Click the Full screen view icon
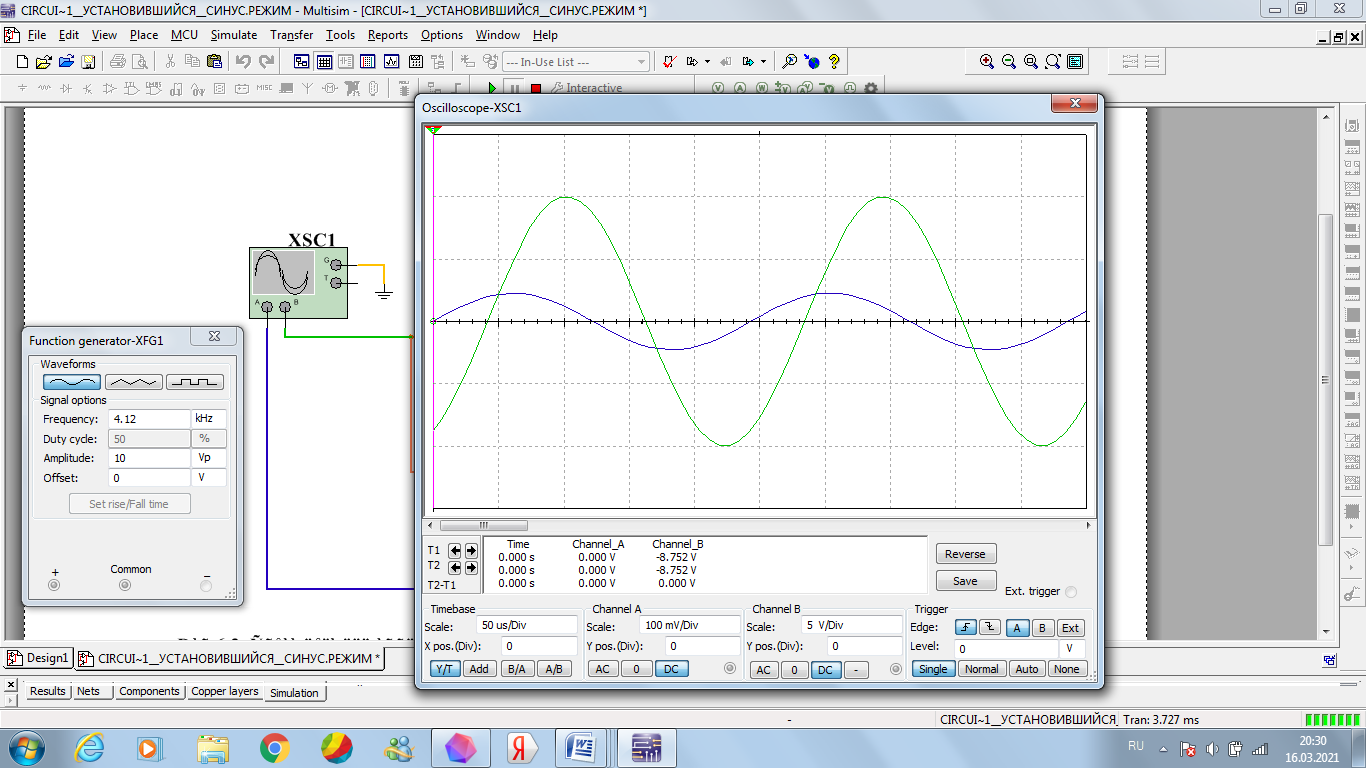The image size is (1366, 768). click(1075, 61)
